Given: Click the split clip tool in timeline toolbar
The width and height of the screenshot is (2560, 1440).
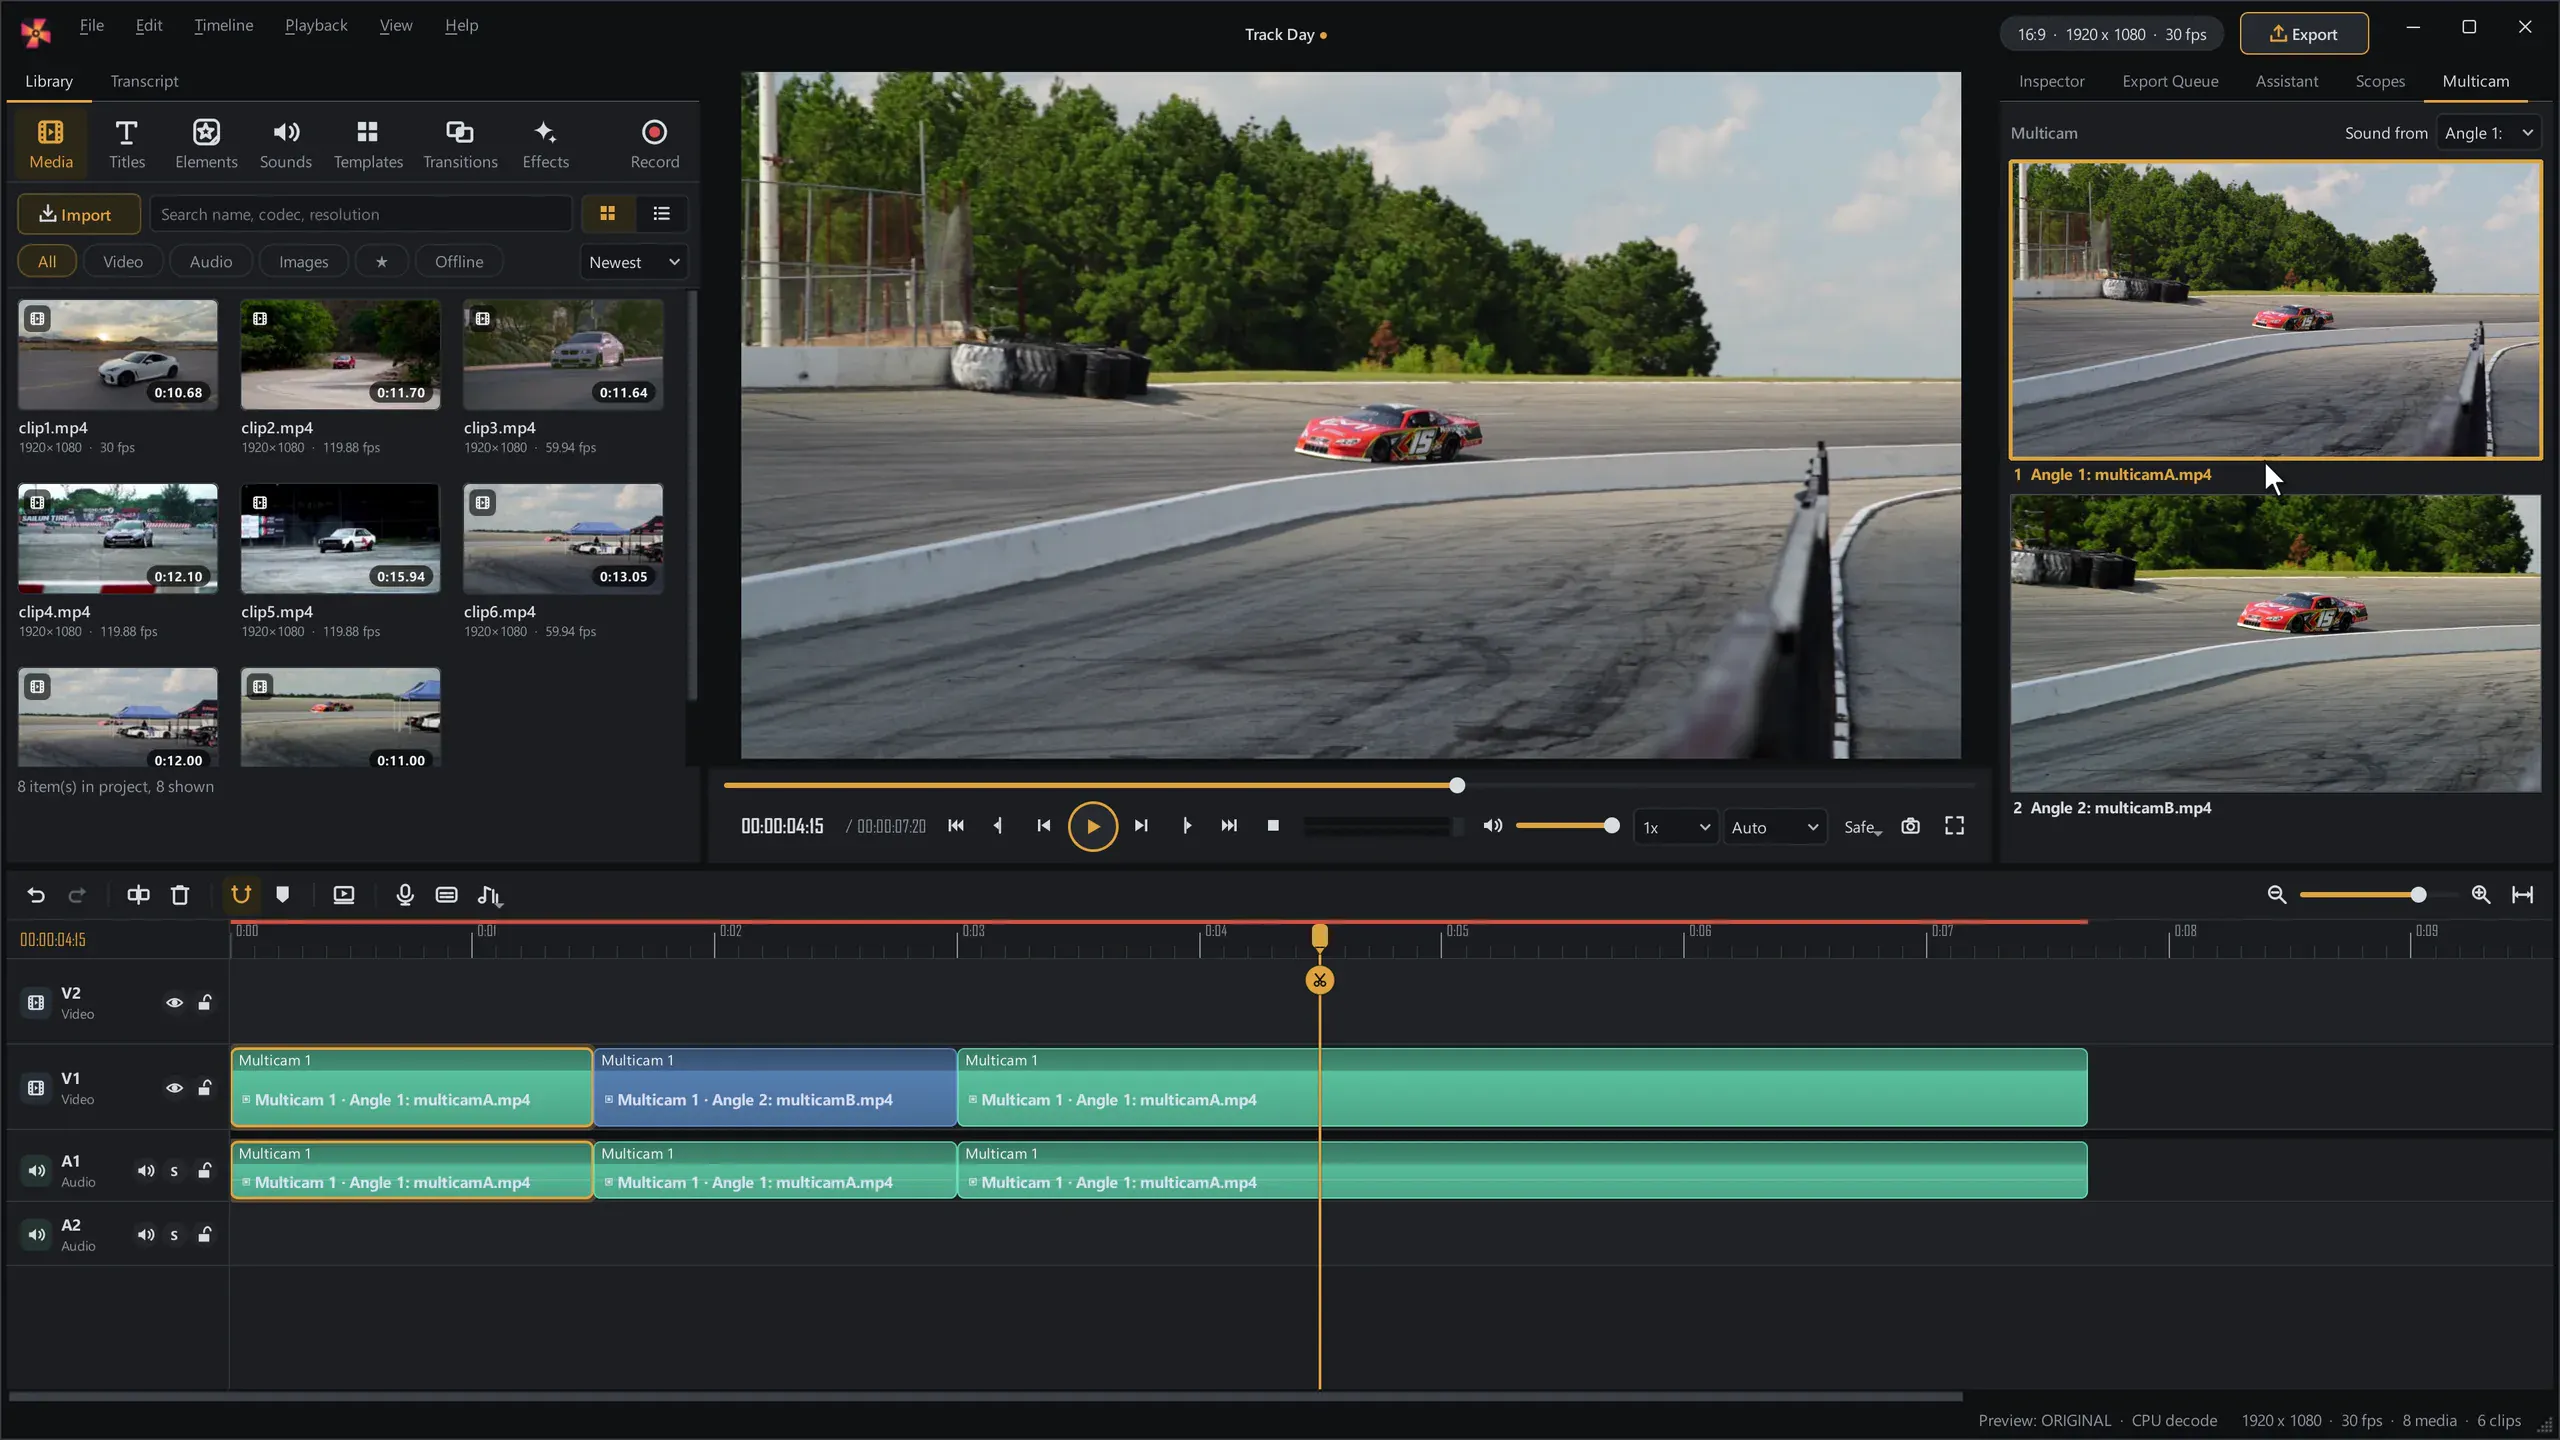Looking at the screenshot, I should click(x=138, y=895).
